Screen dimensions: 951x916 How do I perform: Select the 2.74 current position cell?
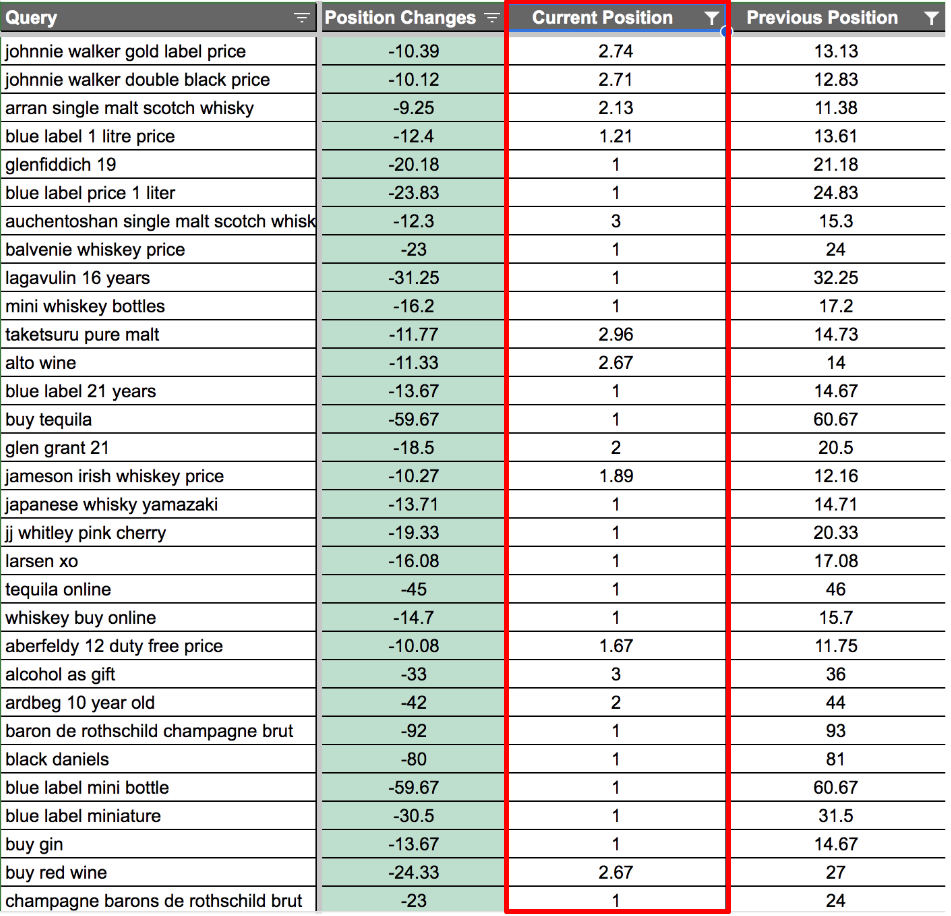click(616, 51)
